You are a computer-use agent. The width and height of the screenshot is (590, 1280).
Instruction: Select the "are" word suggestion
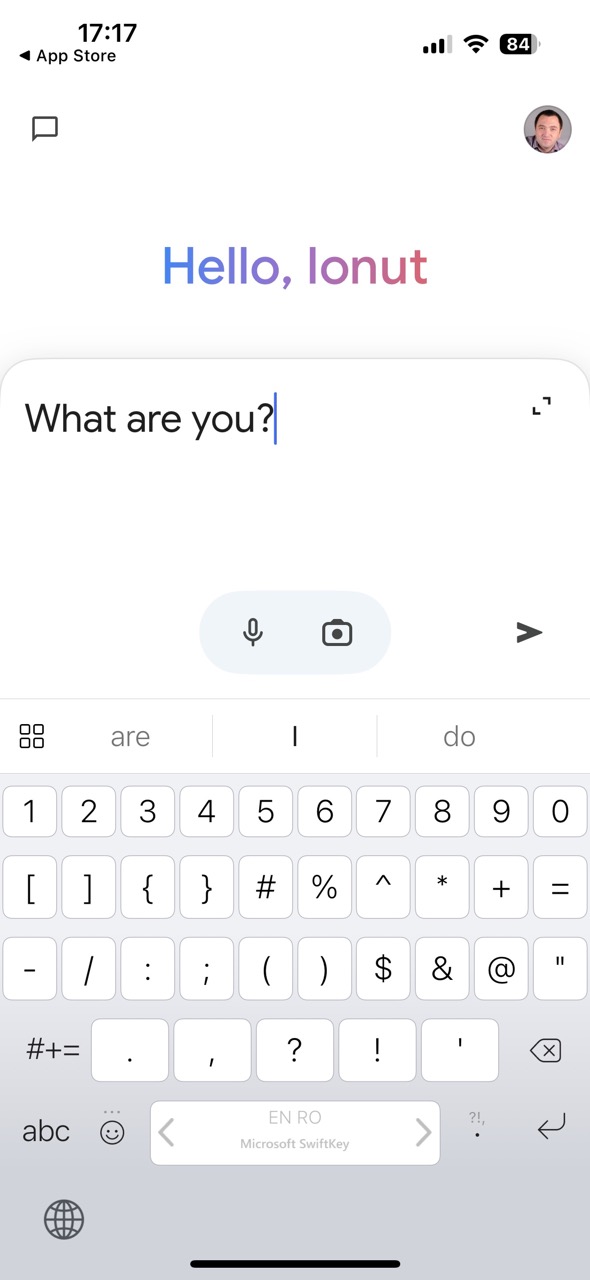pyautogui.click(x=130, y=737)
